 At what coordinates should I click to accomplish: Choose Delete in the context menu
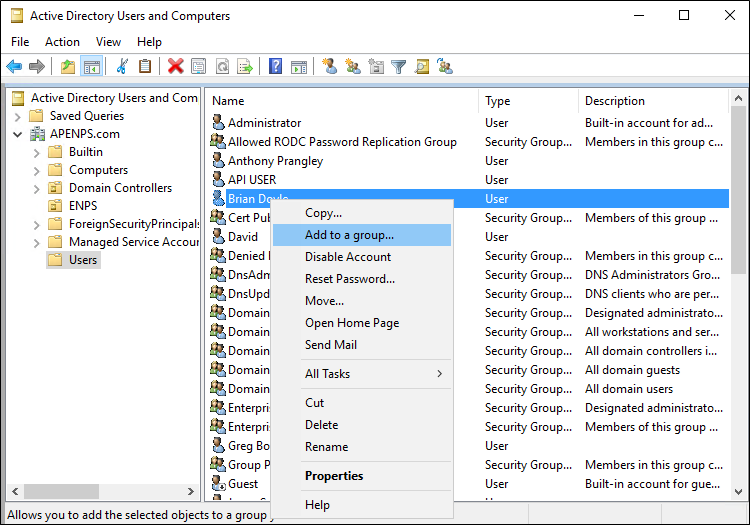point(362,425)
